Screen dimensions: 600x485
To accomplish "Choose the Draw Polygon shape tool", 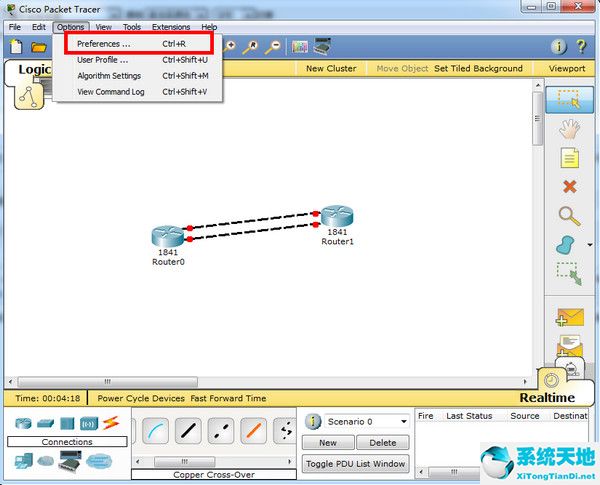I will point(566,245).
